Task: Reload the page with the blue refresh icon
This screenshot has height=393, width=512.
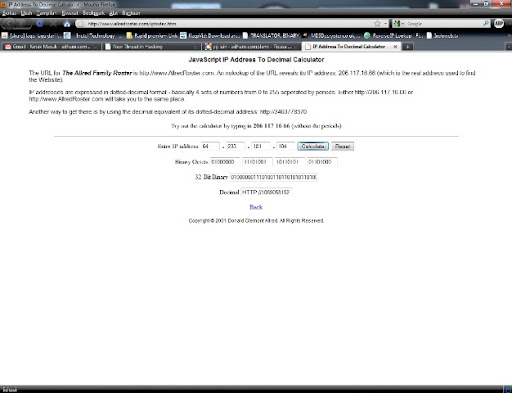Action: tap(39, 24)
